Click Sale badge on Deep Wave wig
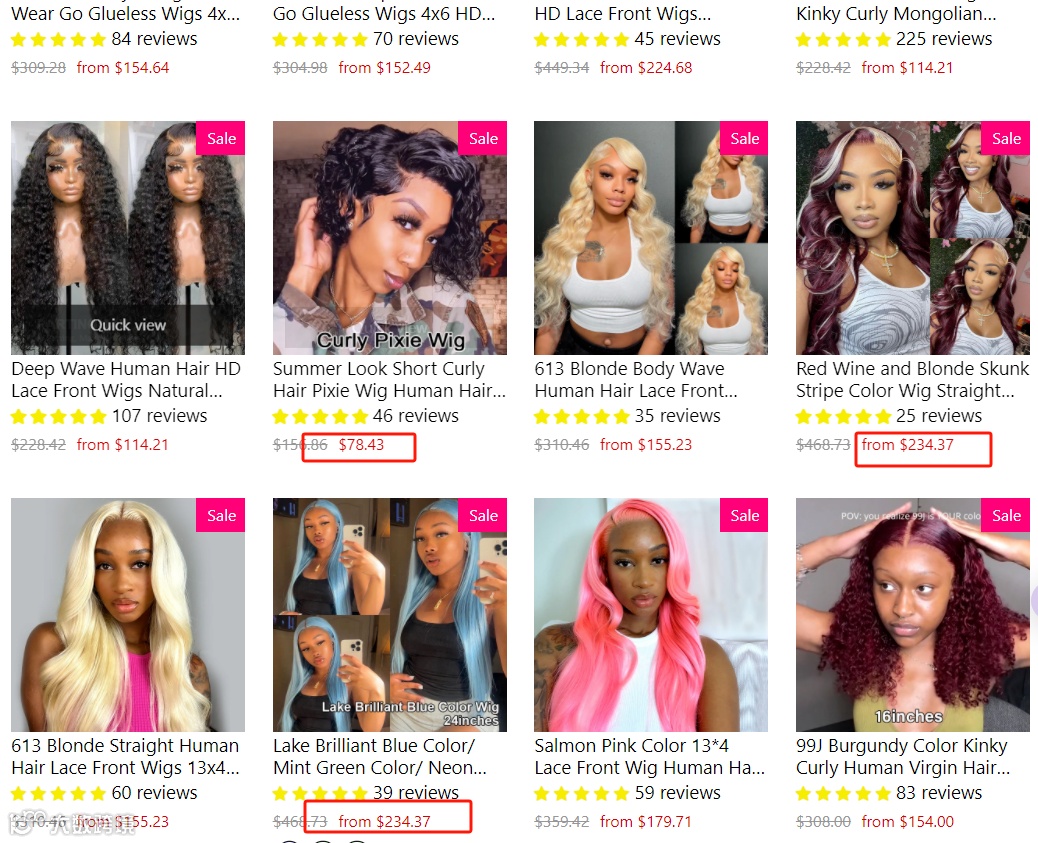This screenshot has height=843, width=1038. pos(221,138)
